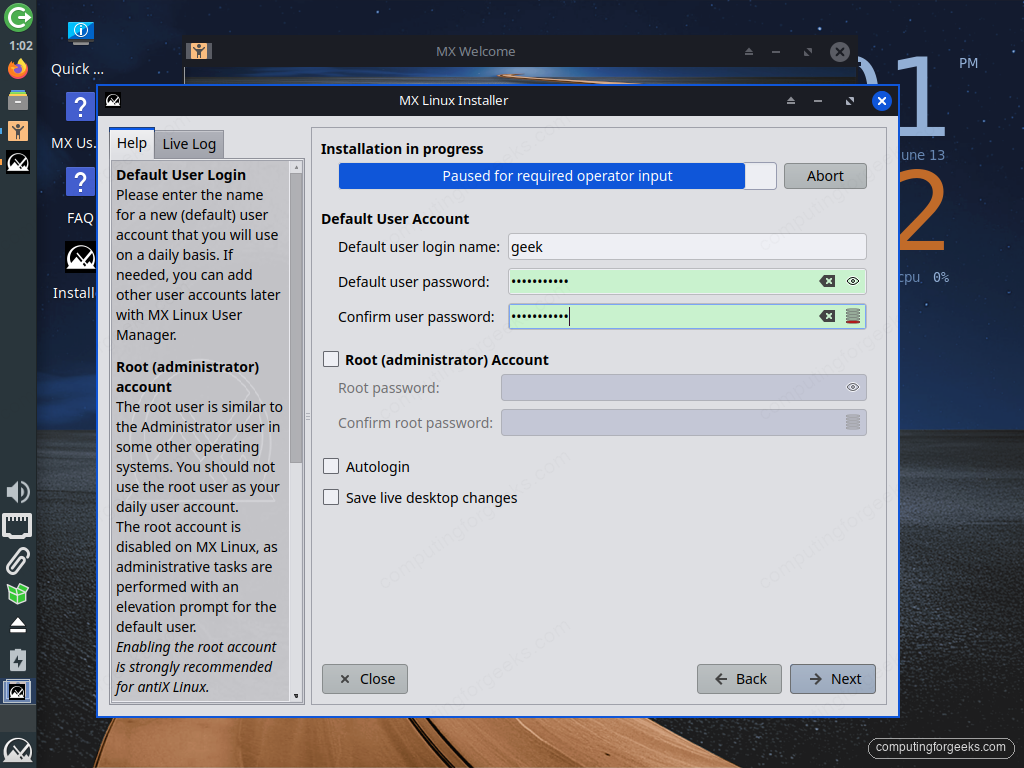Abort the installation
Image resolution: width=1024 pixels, height=768 pixels.
(825, 176)
